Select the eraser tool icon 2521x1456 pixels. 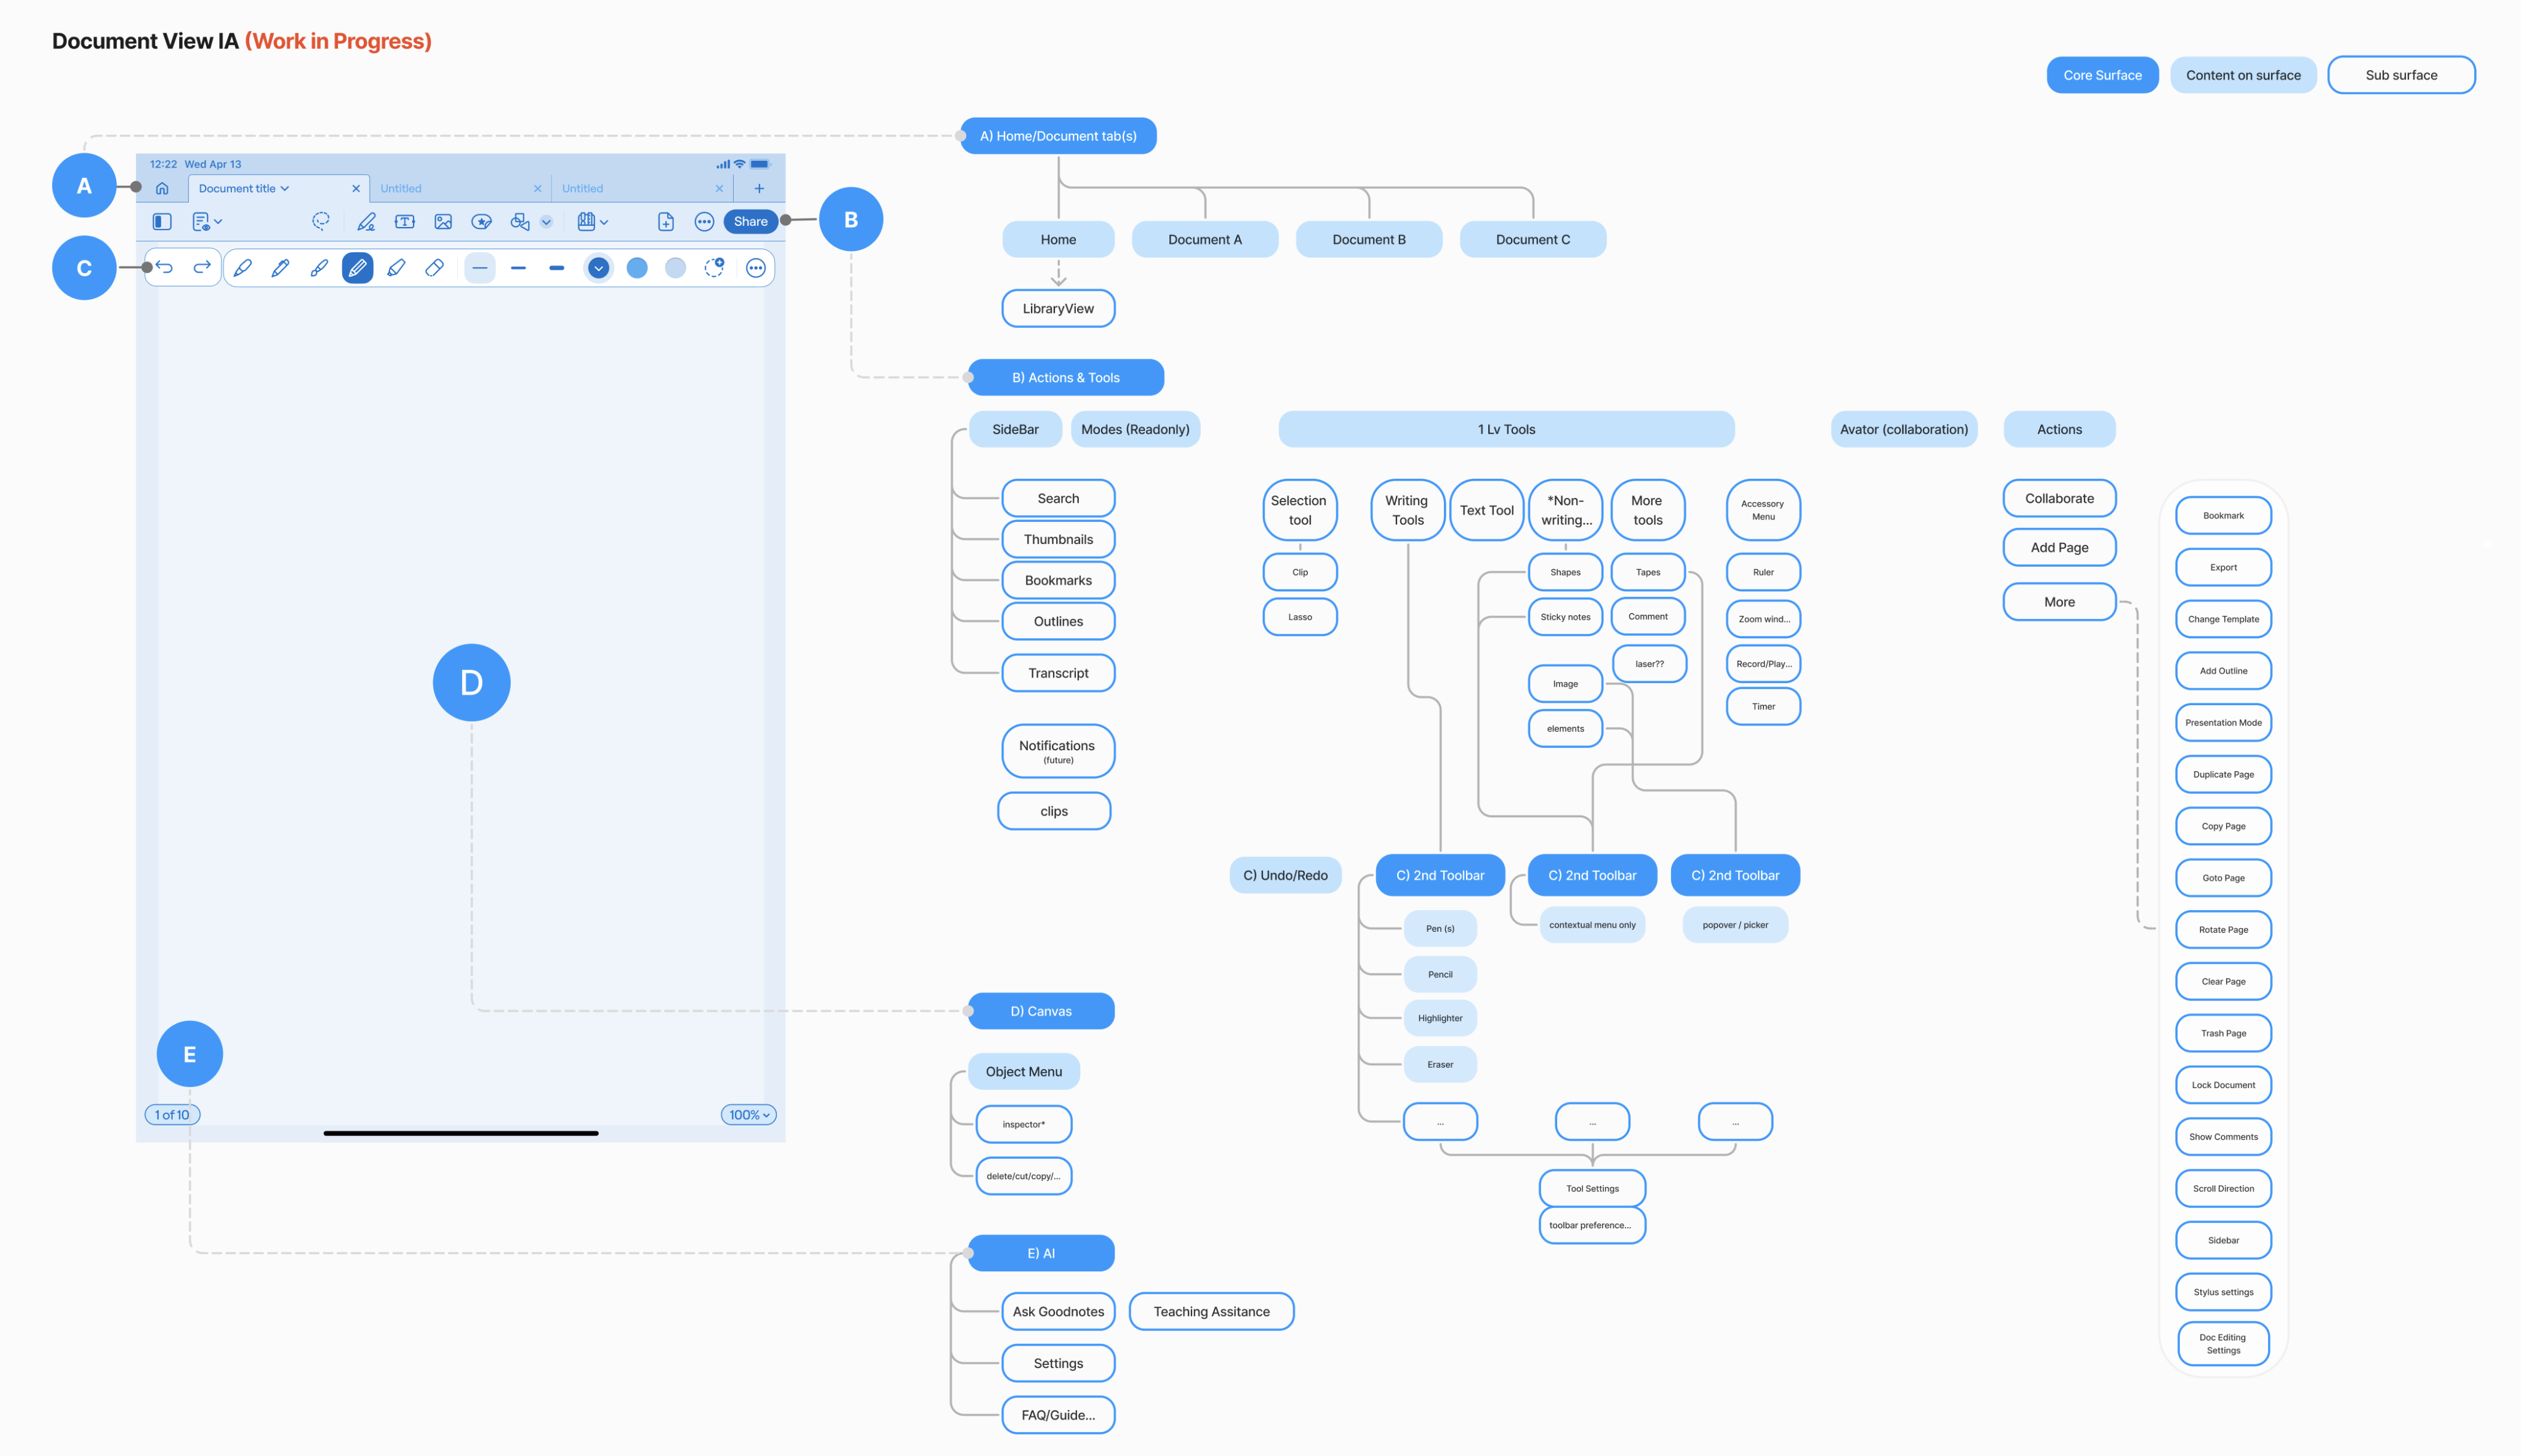pyautogui.click(x=434, y=268)
